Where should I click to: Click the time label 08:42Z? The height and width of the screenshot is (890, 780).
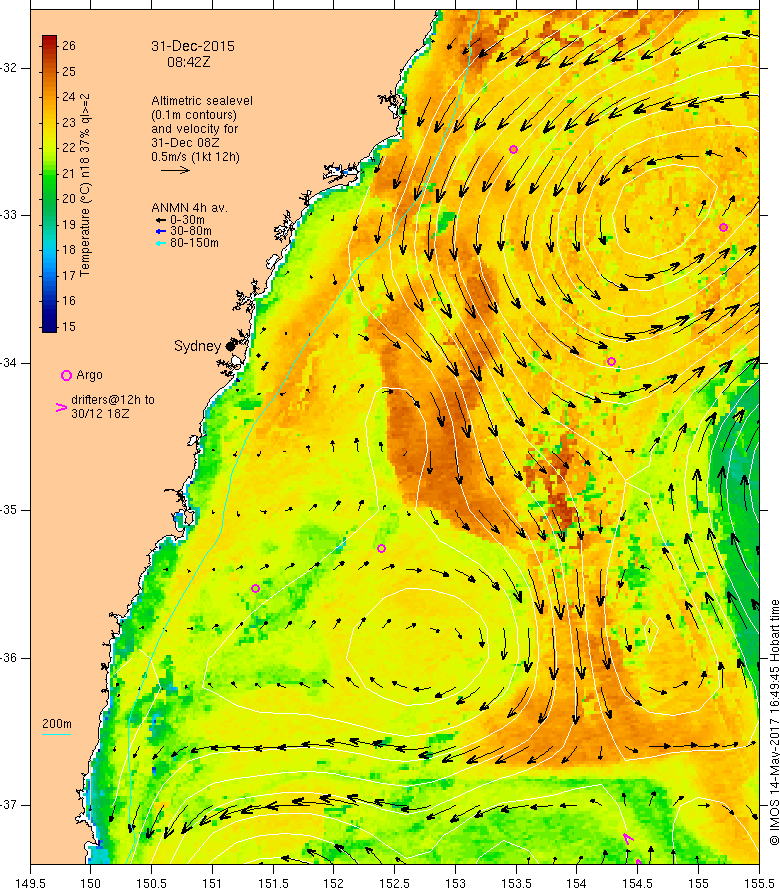tap(188, 62)
